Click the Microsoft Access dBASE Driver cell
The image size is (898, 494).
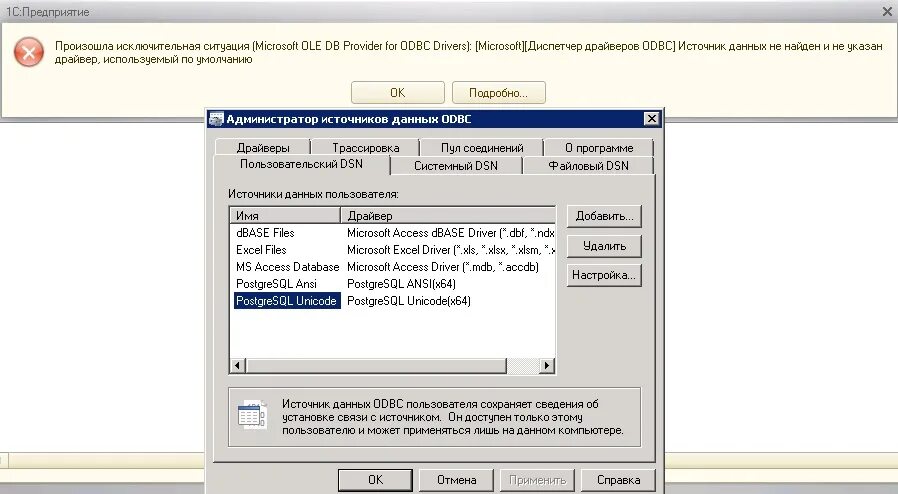point(450,233)
